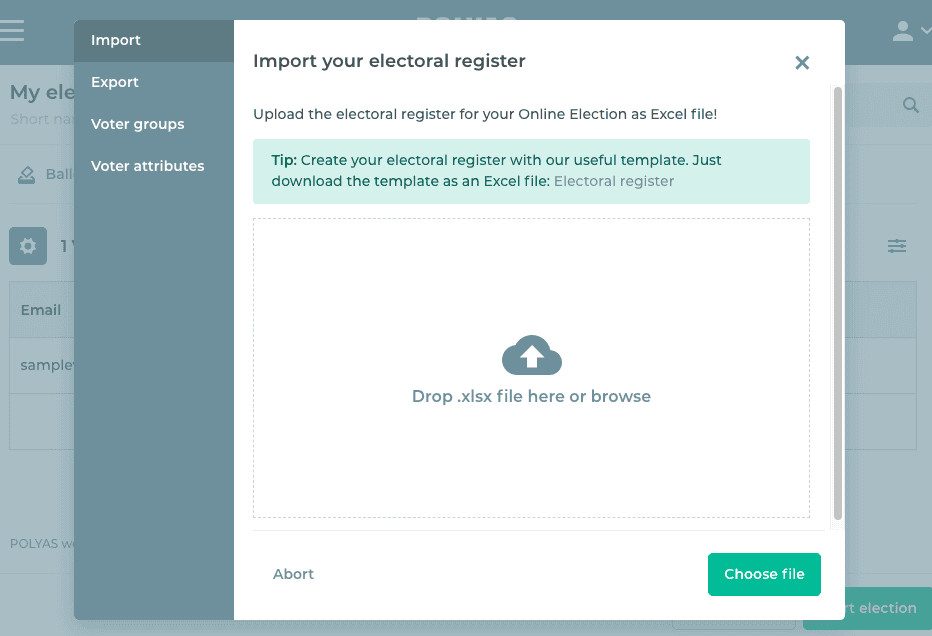Click the 'Drop .xlsx file here or browse' text

pos(531,396)
